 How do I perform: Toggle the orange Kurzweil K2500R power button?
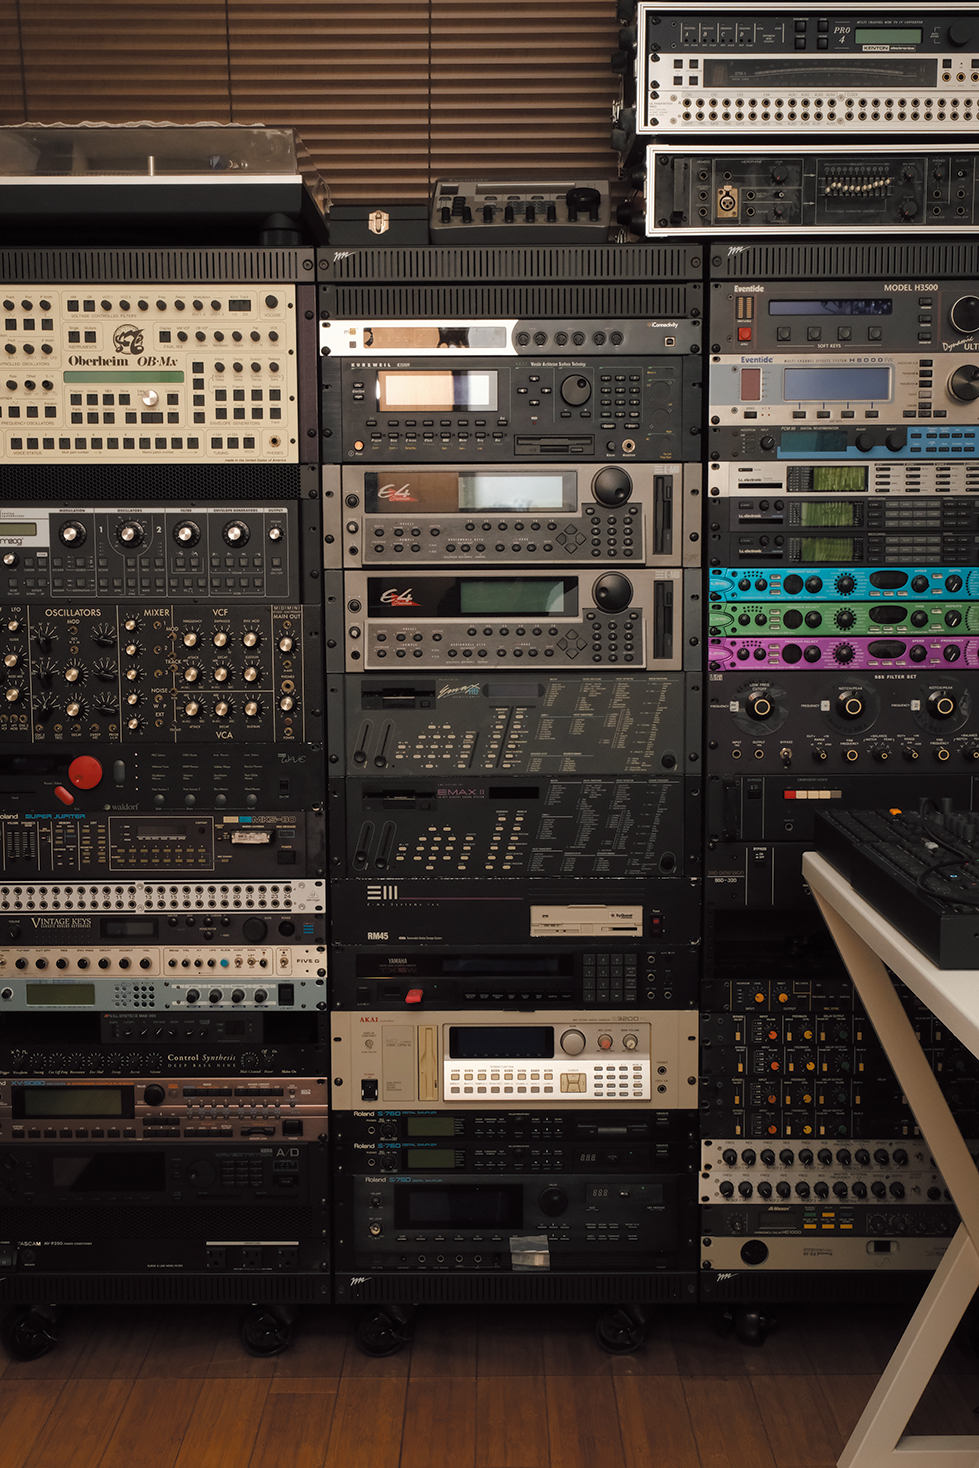tap(359, 445)
